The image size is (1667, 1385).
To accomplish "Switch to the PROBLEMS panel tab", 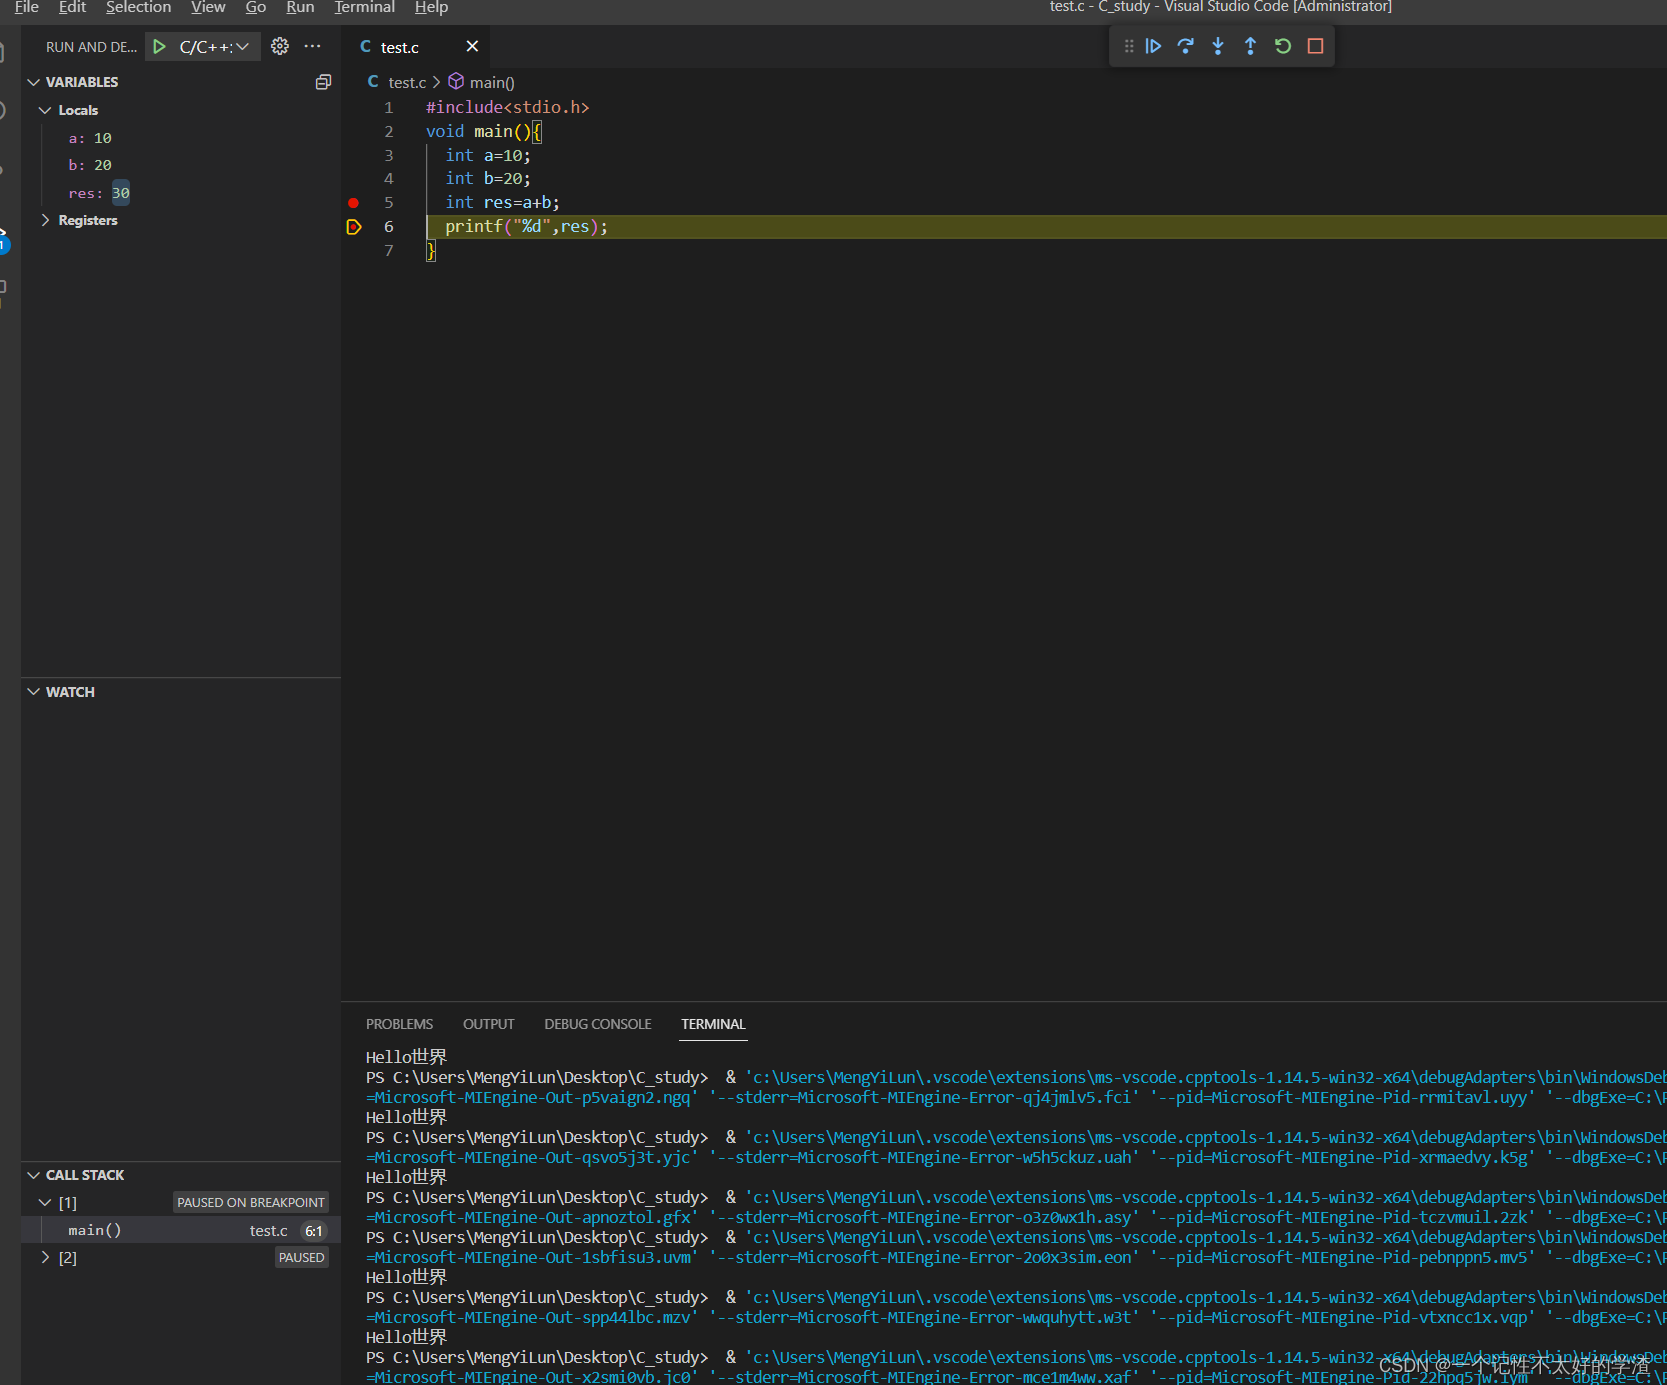I will [x=399, y=1024].
